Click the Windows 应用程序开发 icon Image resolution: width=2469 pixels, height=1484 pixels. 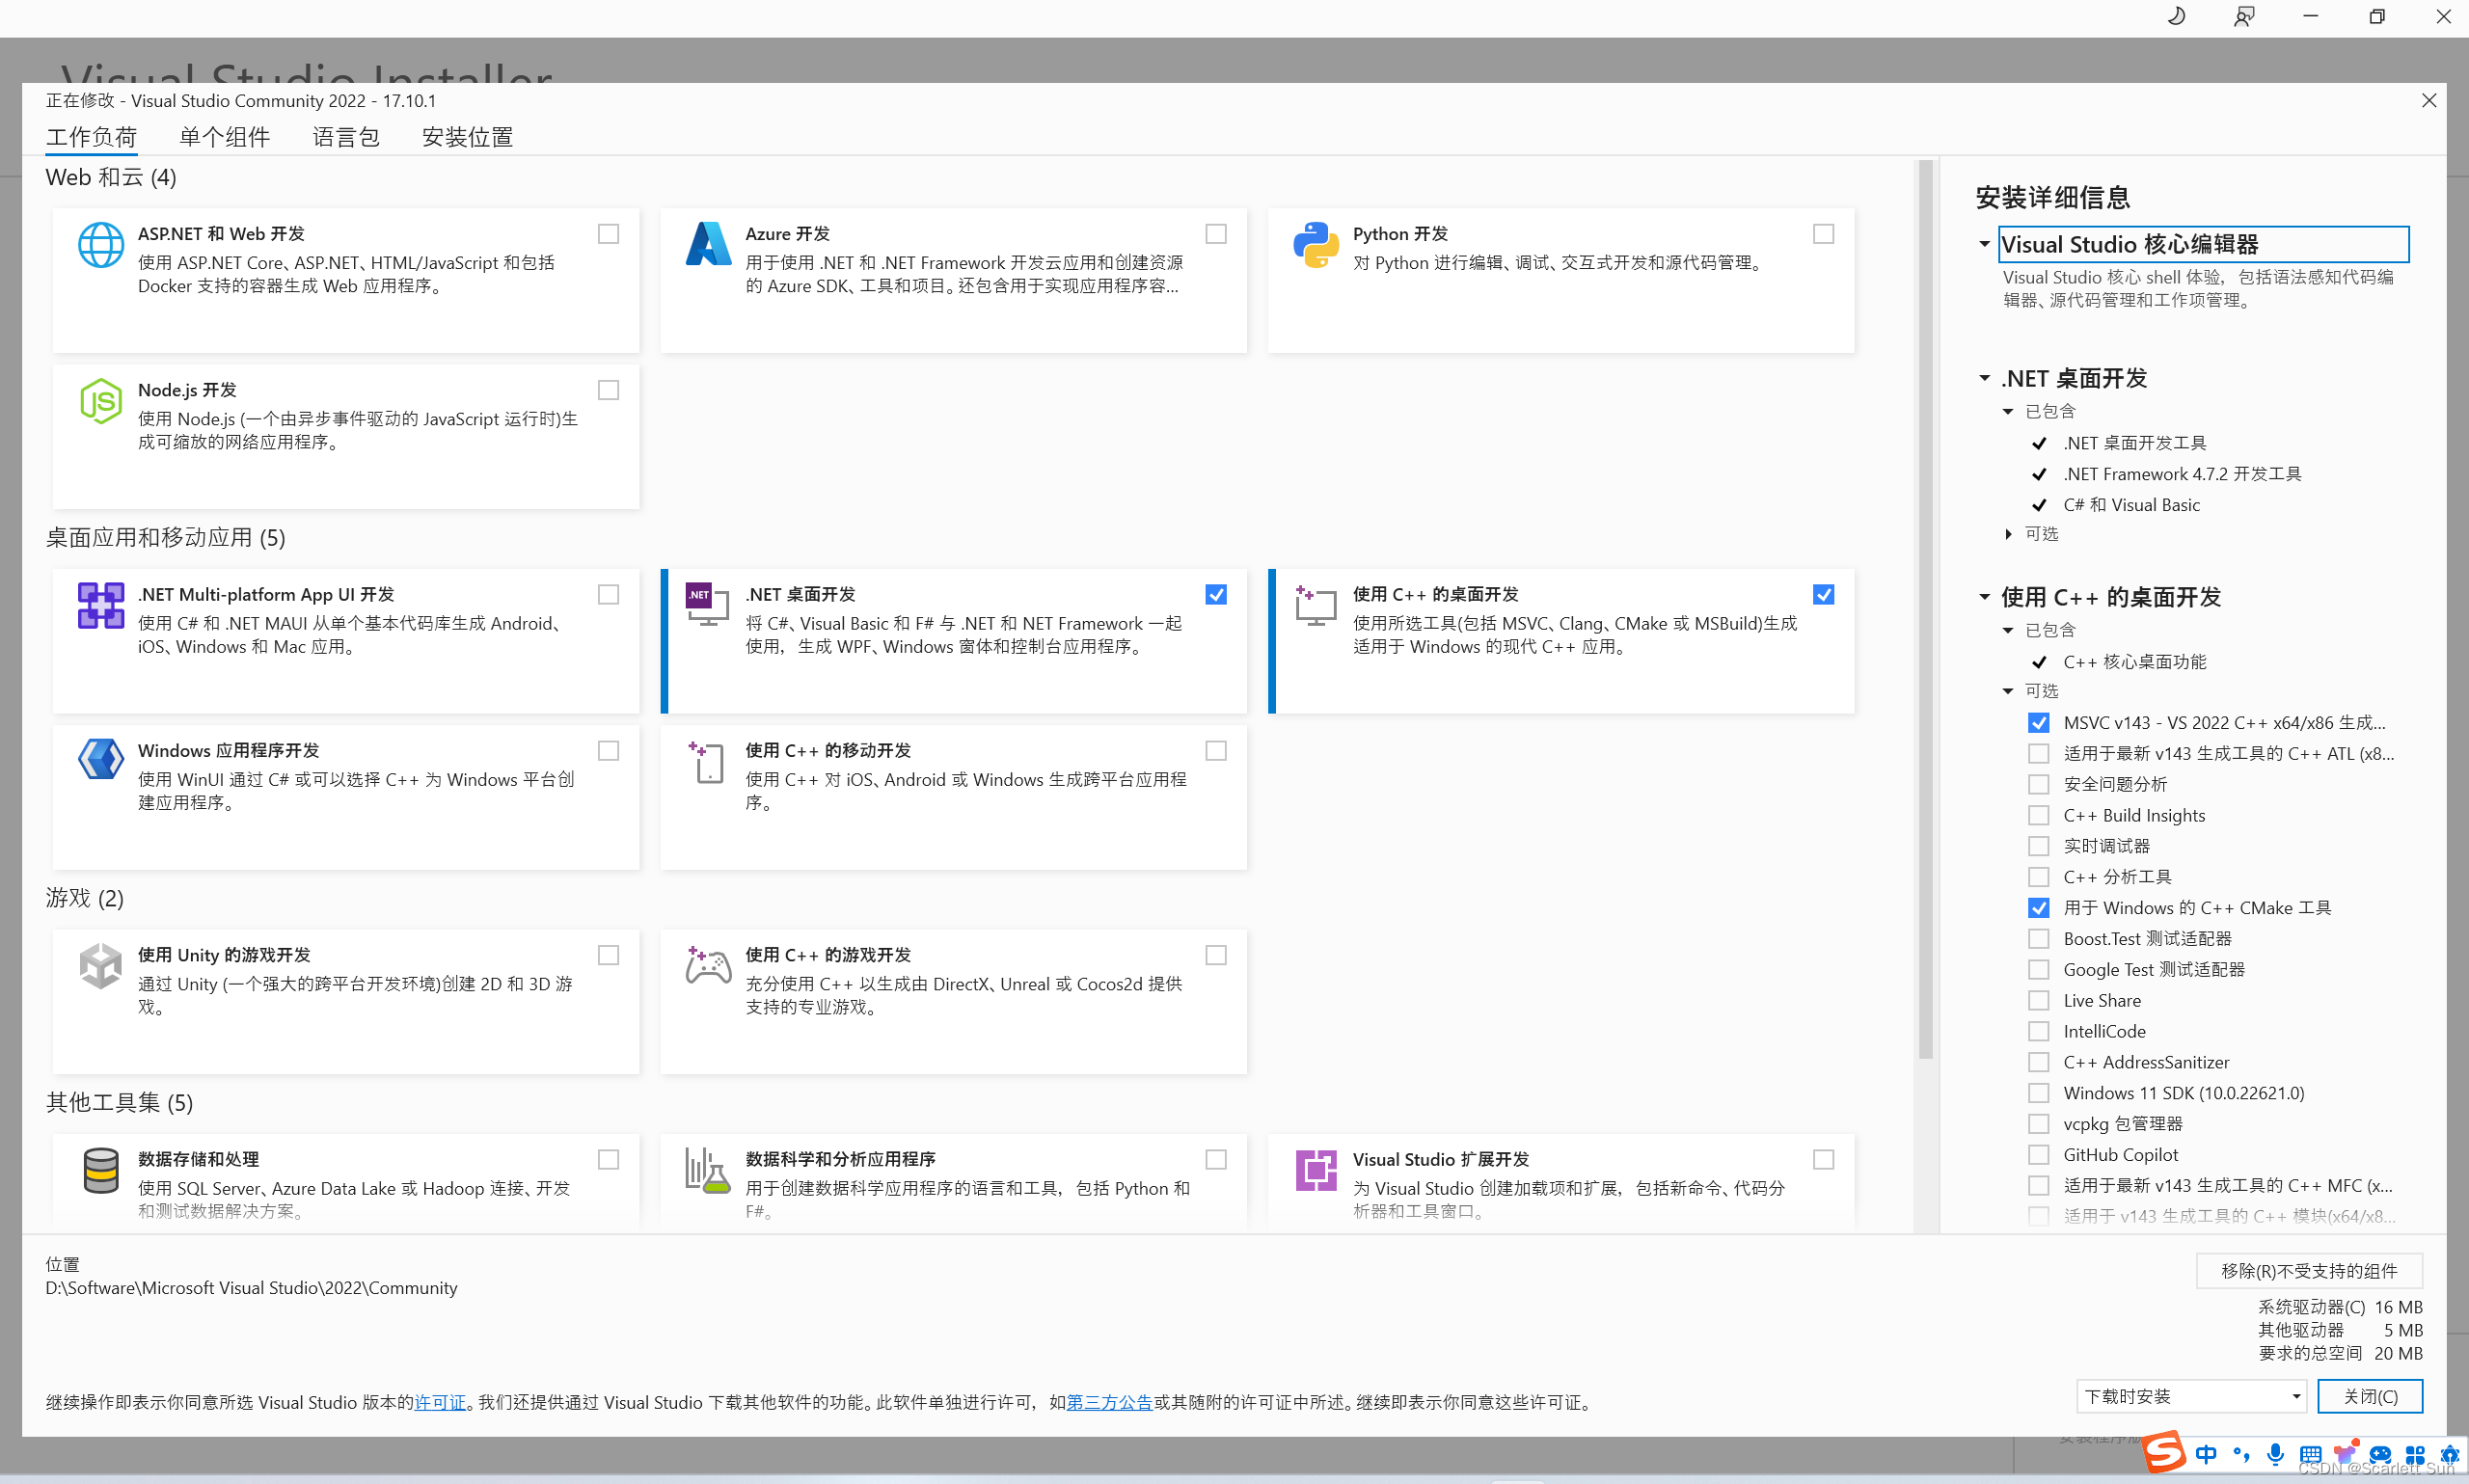click(x=101, y=760)
